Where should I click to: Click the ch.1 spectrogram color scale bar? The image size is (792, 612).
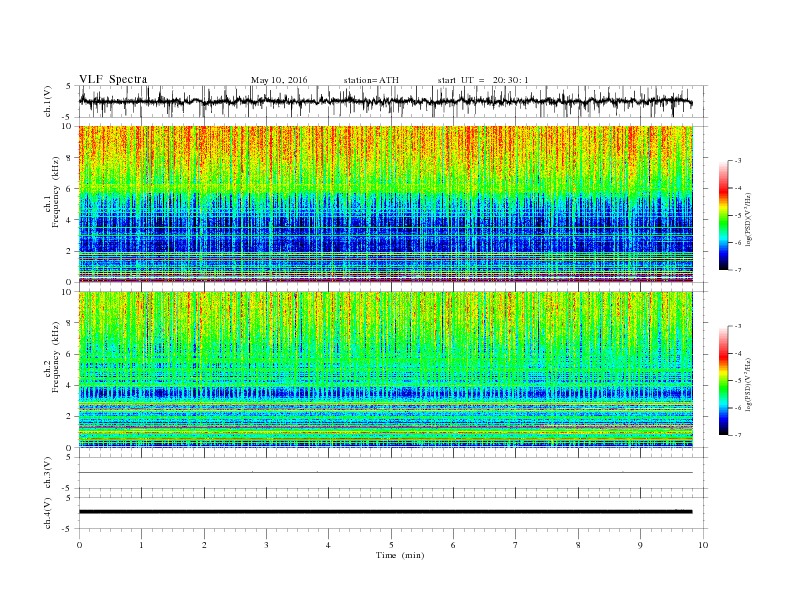point(724,215)
